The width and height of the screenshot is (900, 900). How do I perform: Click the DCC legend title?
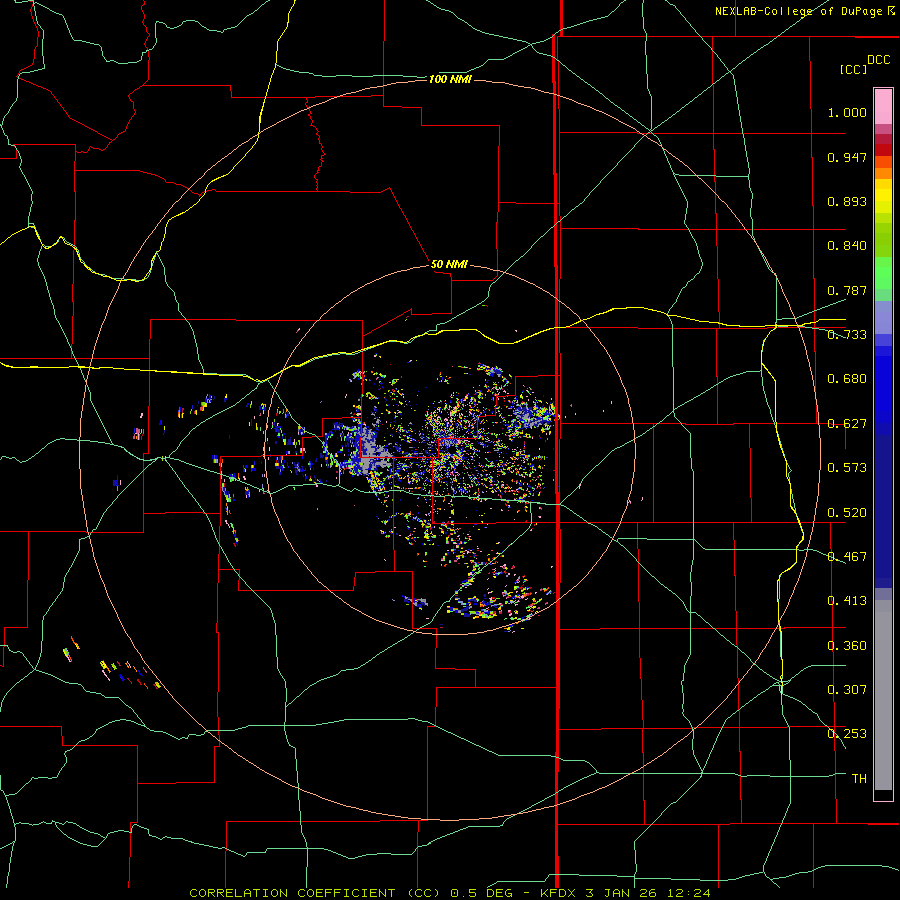[878, 60]
